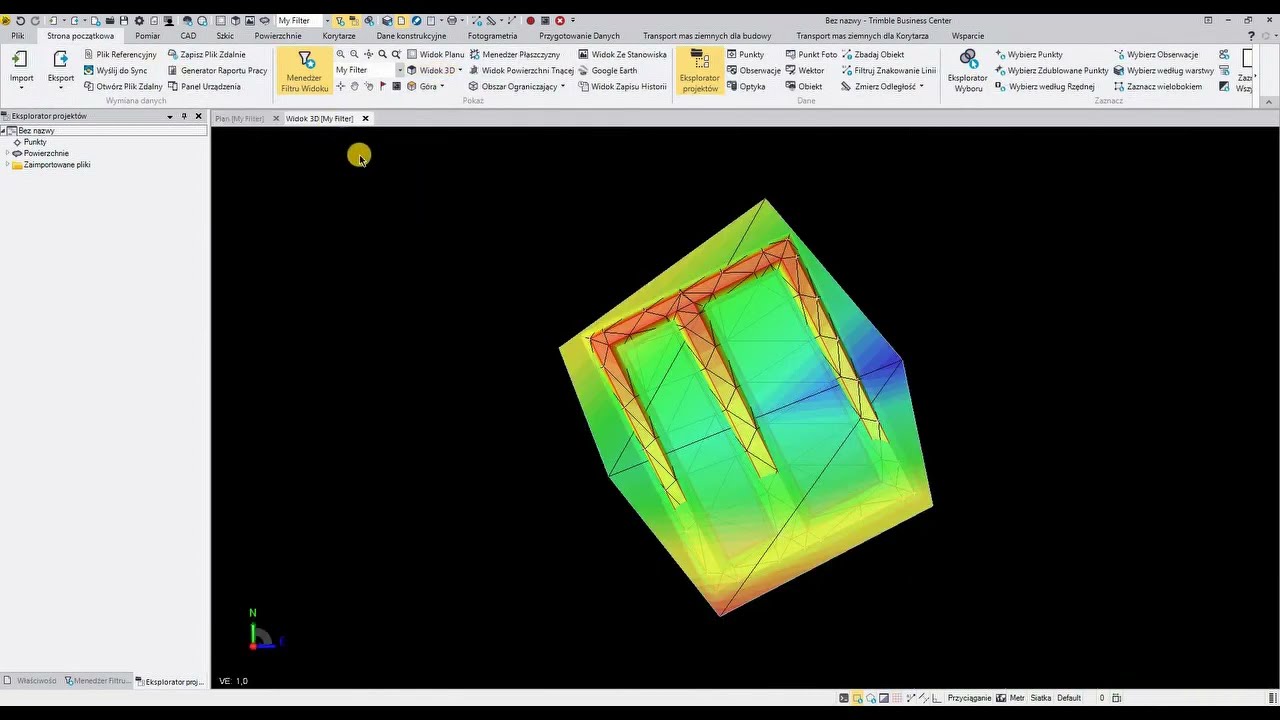Select Powierzchnie in project tree
1280x720 pixels.
point(46,153)
